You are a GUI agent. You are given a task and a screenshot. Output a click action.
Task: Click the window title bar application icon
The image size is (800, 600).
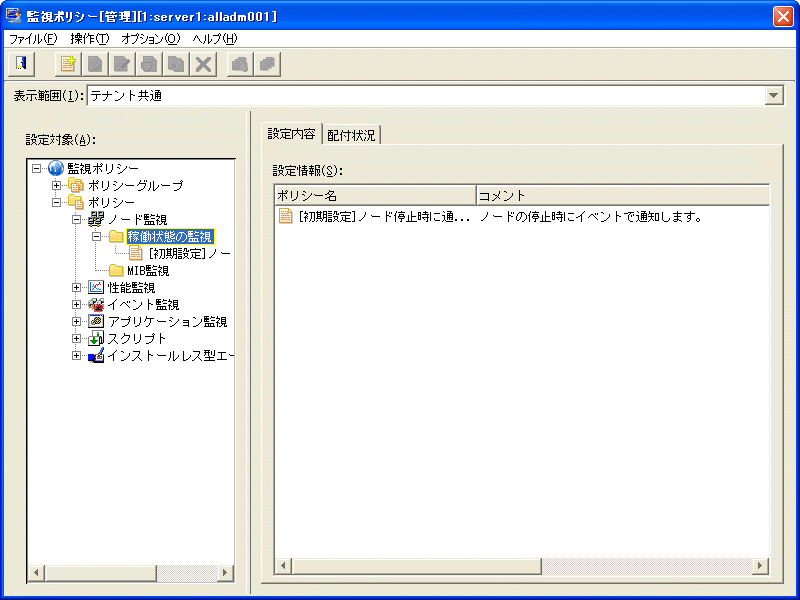(14, 16)
